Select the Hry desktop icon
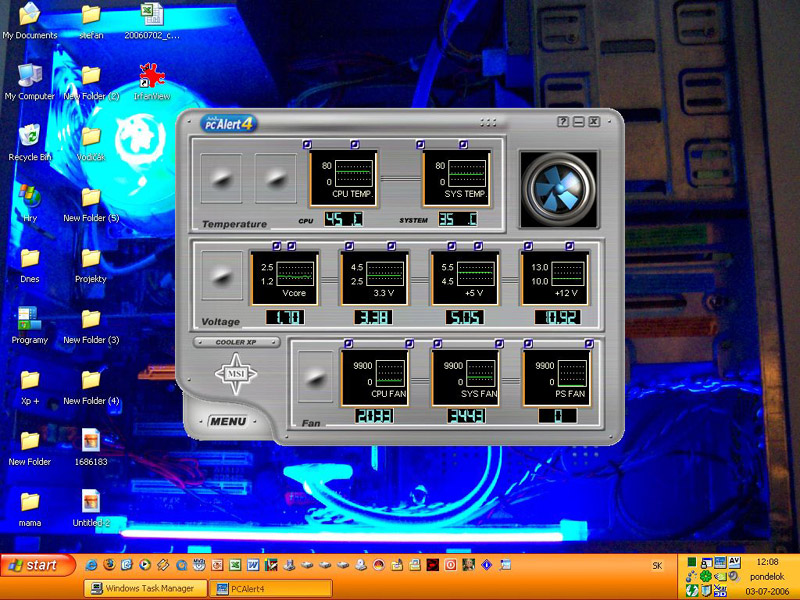Viewport: 800px width, 600px height. (x=30, y=204)
